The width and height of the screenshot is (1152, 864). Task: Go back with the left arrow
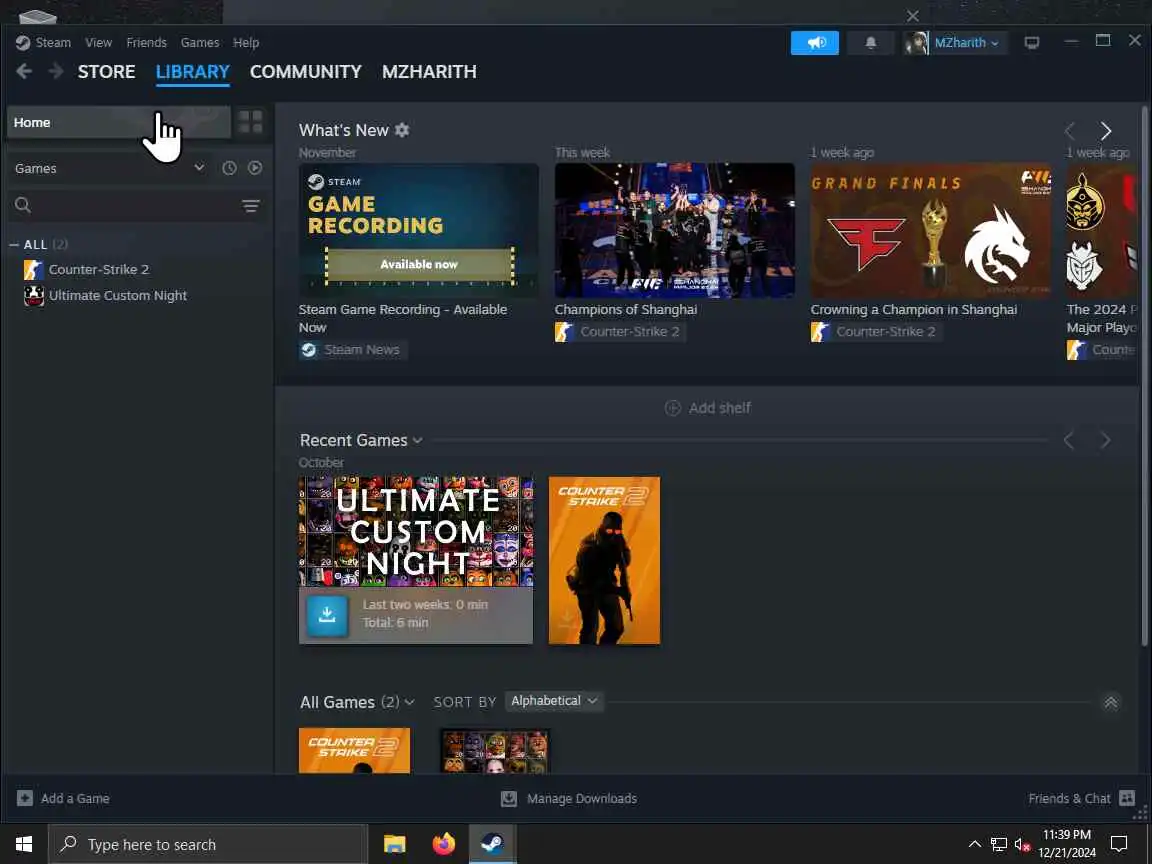(x=24, y=71)
